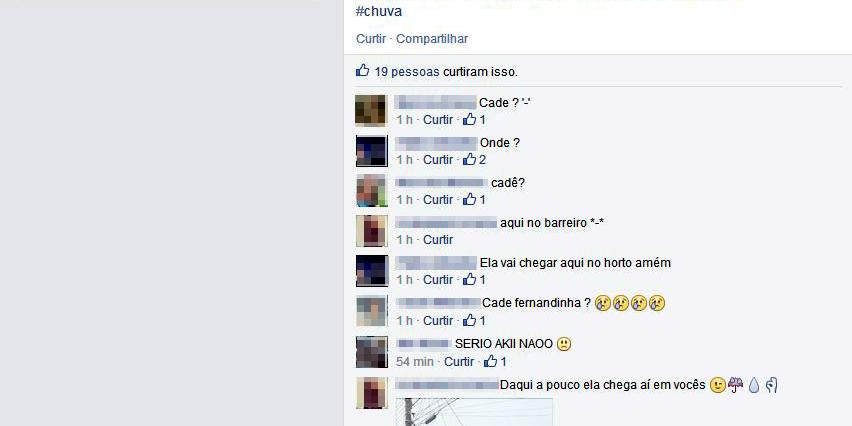
Task: Open avatar of 'Cade fernandinha' commenter
Action: (x=372, y=311)
